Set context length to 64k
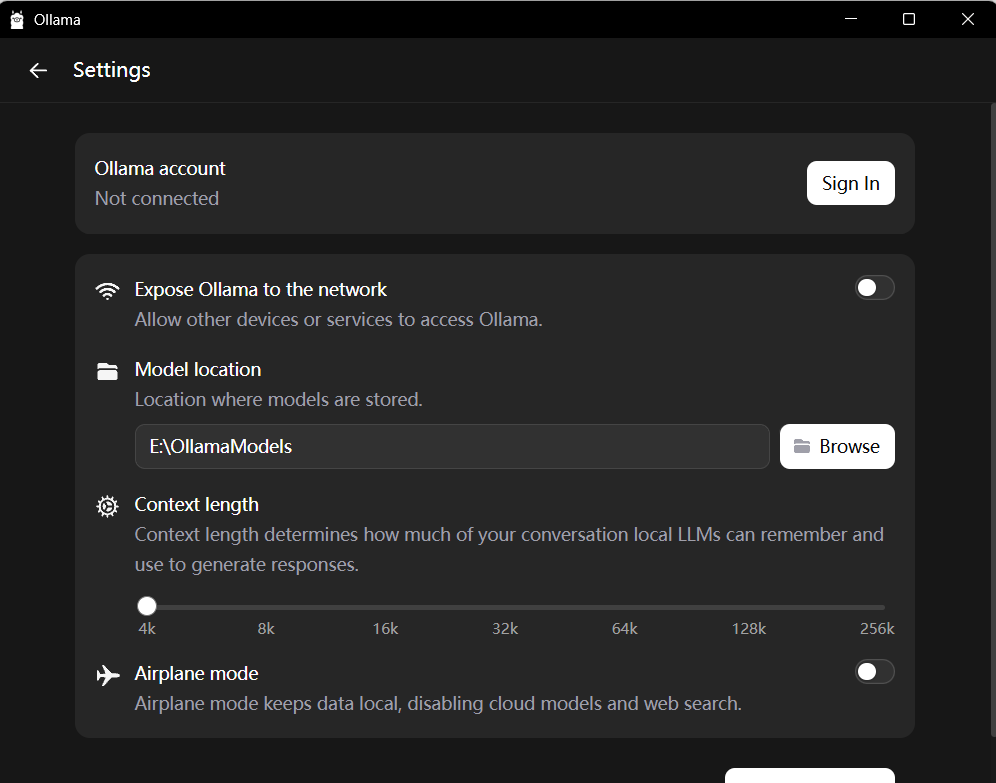 tap(624, 629)
